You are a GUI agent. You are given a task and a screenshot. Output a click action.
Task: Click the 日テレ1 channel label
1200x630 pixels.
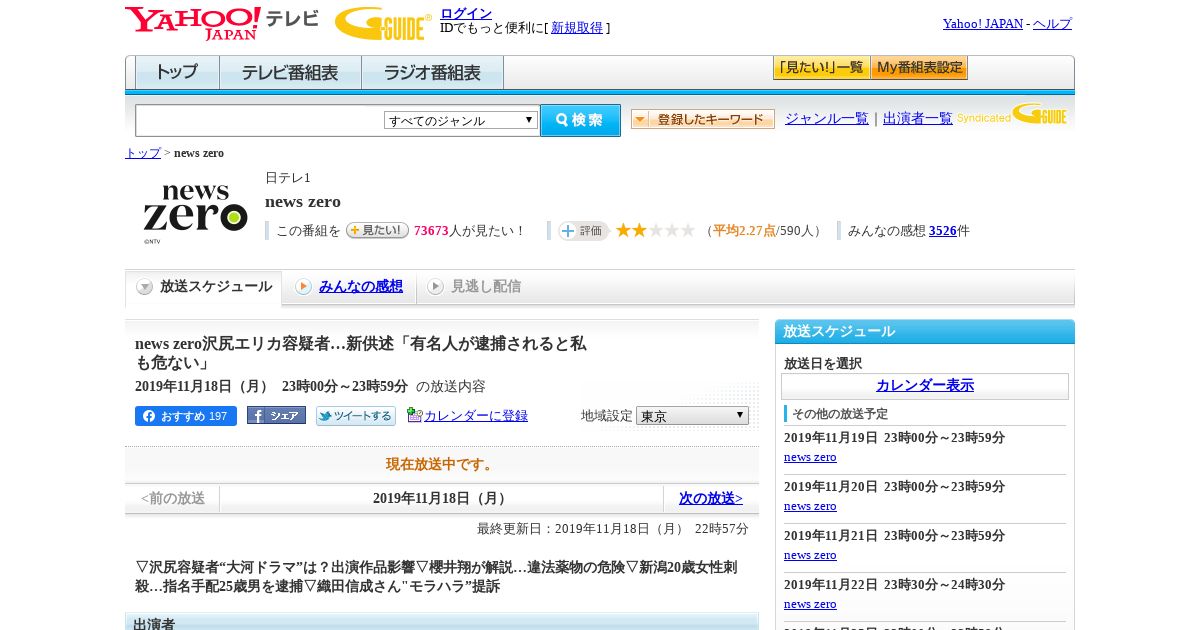288,178
